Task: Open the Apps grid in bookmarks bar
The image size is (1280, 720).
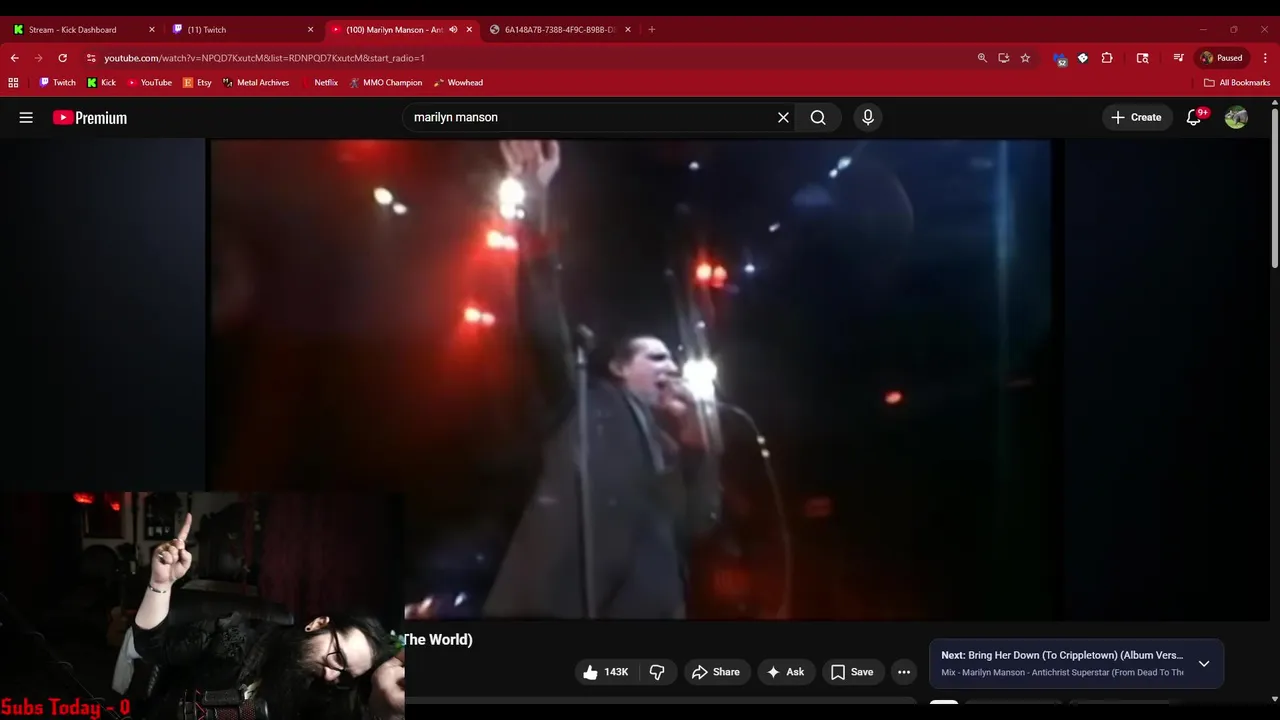Action: (13, 83)
